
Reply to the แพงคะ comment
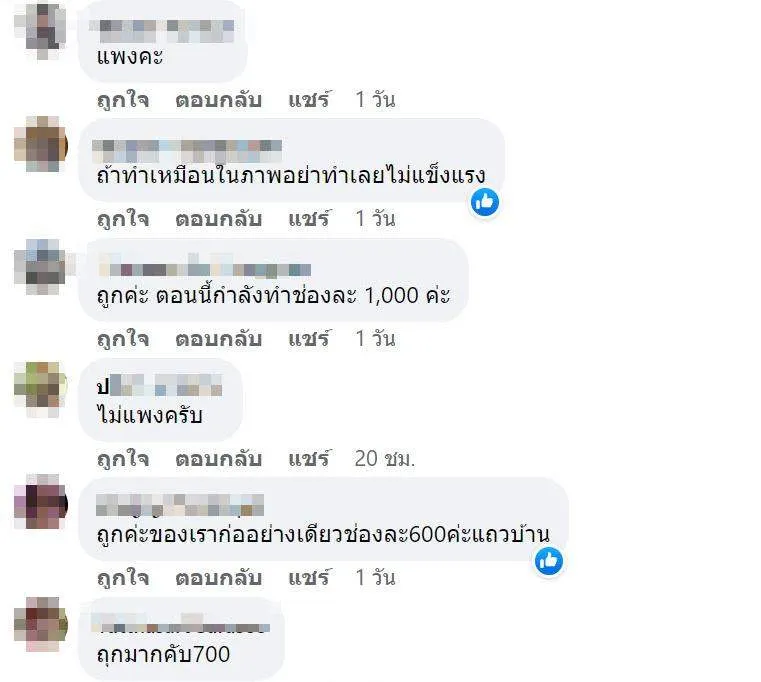coord(218,100)
